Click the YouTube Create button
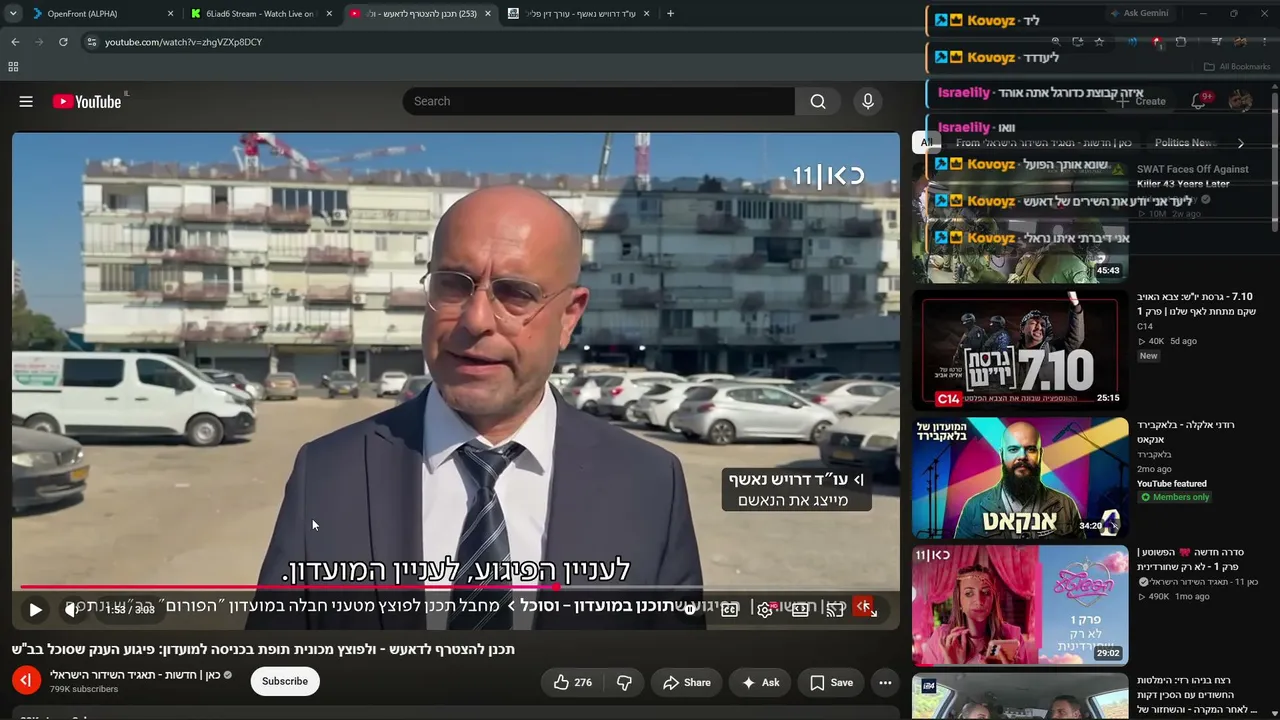Screen dimensions: 1280x720 point(1141,101)
